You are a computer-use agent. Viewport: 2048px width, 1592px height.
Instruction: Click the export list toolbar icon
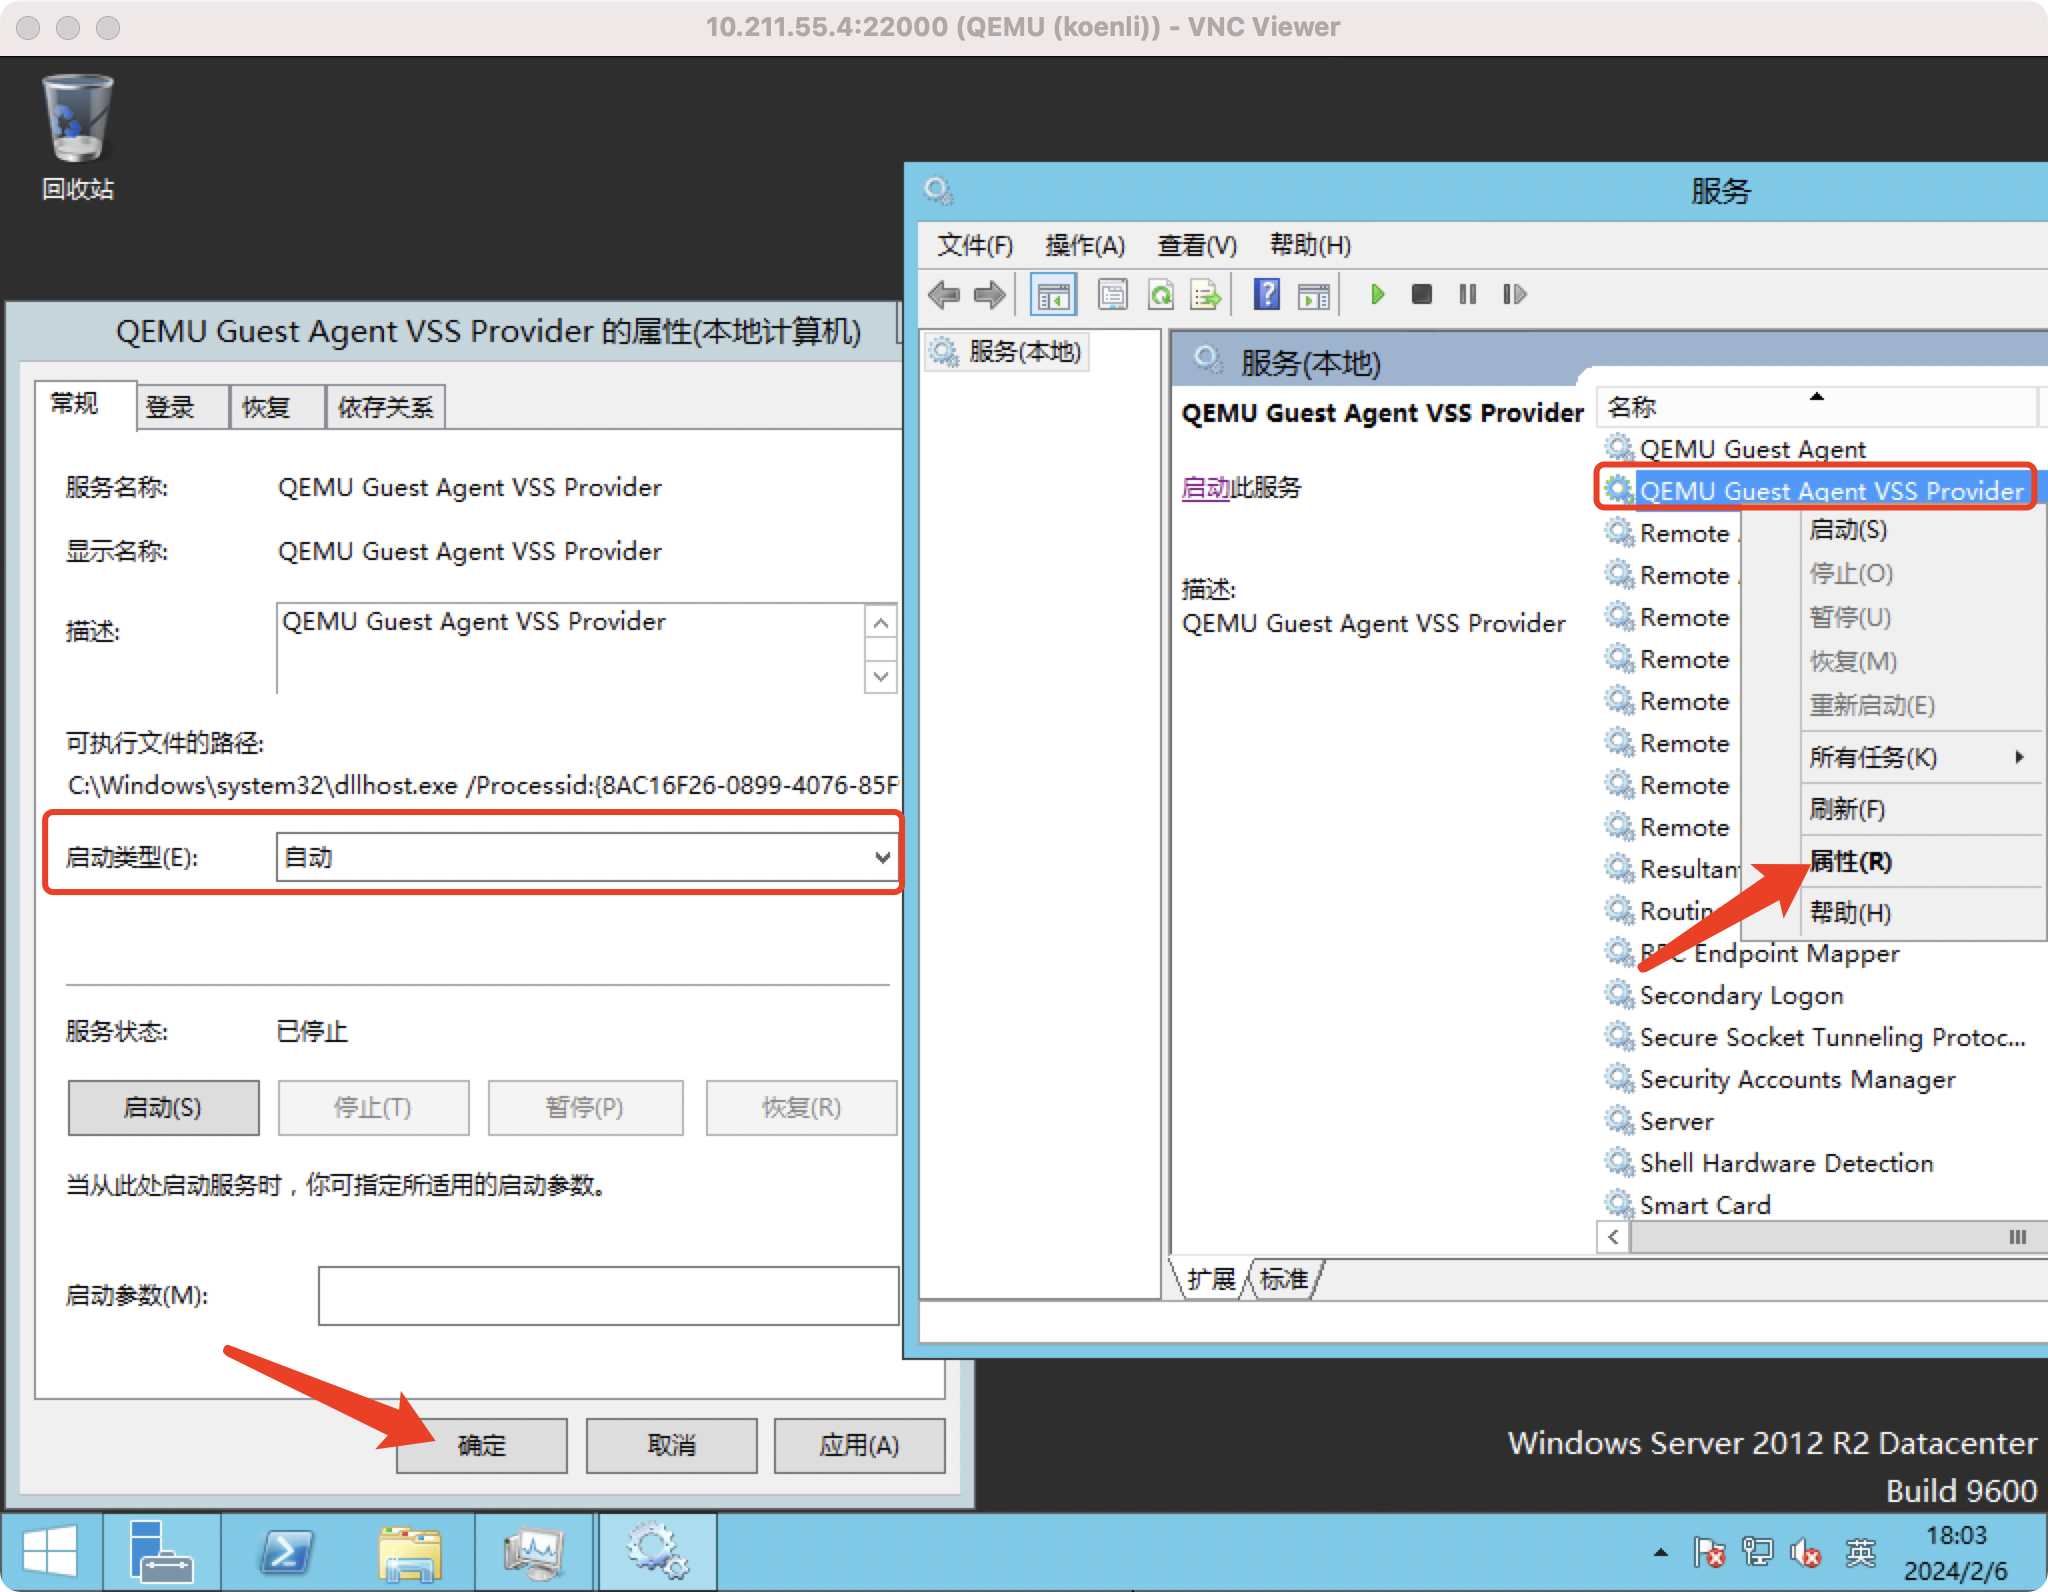point(1205,294)
